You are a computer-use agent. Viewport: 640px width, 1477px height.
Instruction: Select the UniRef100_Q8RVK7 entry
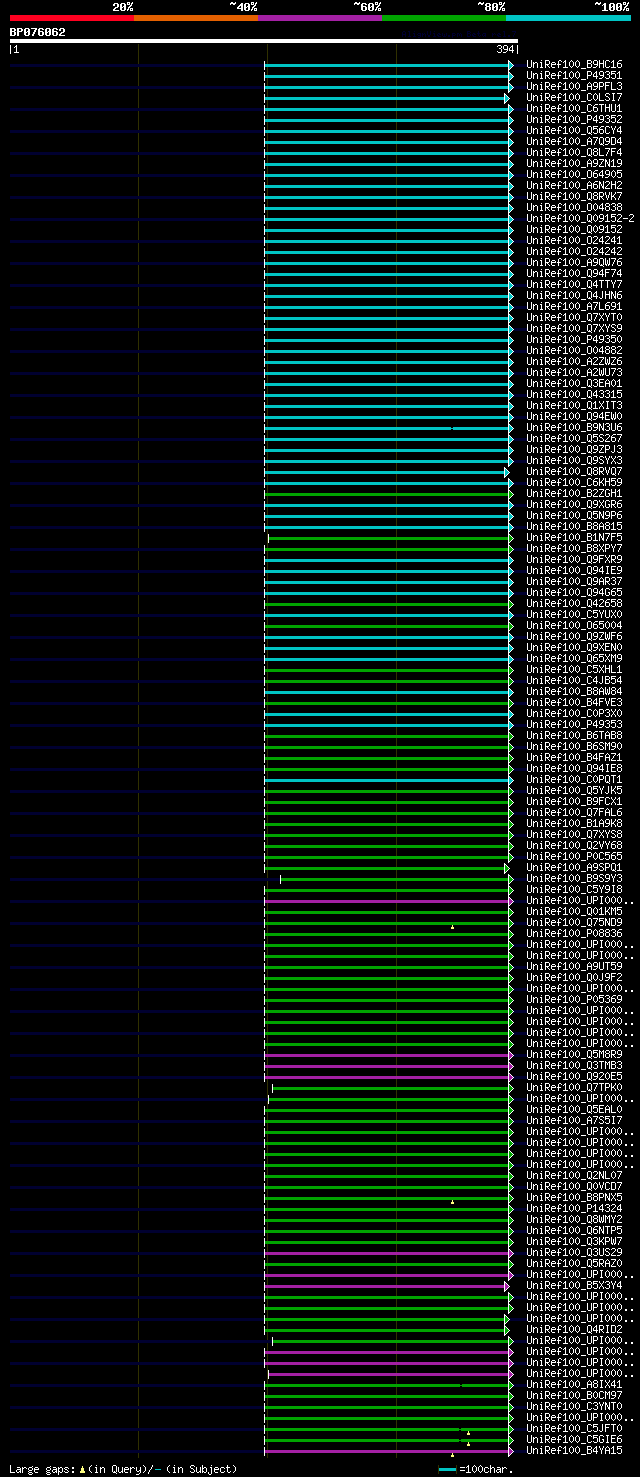[574, 196]
